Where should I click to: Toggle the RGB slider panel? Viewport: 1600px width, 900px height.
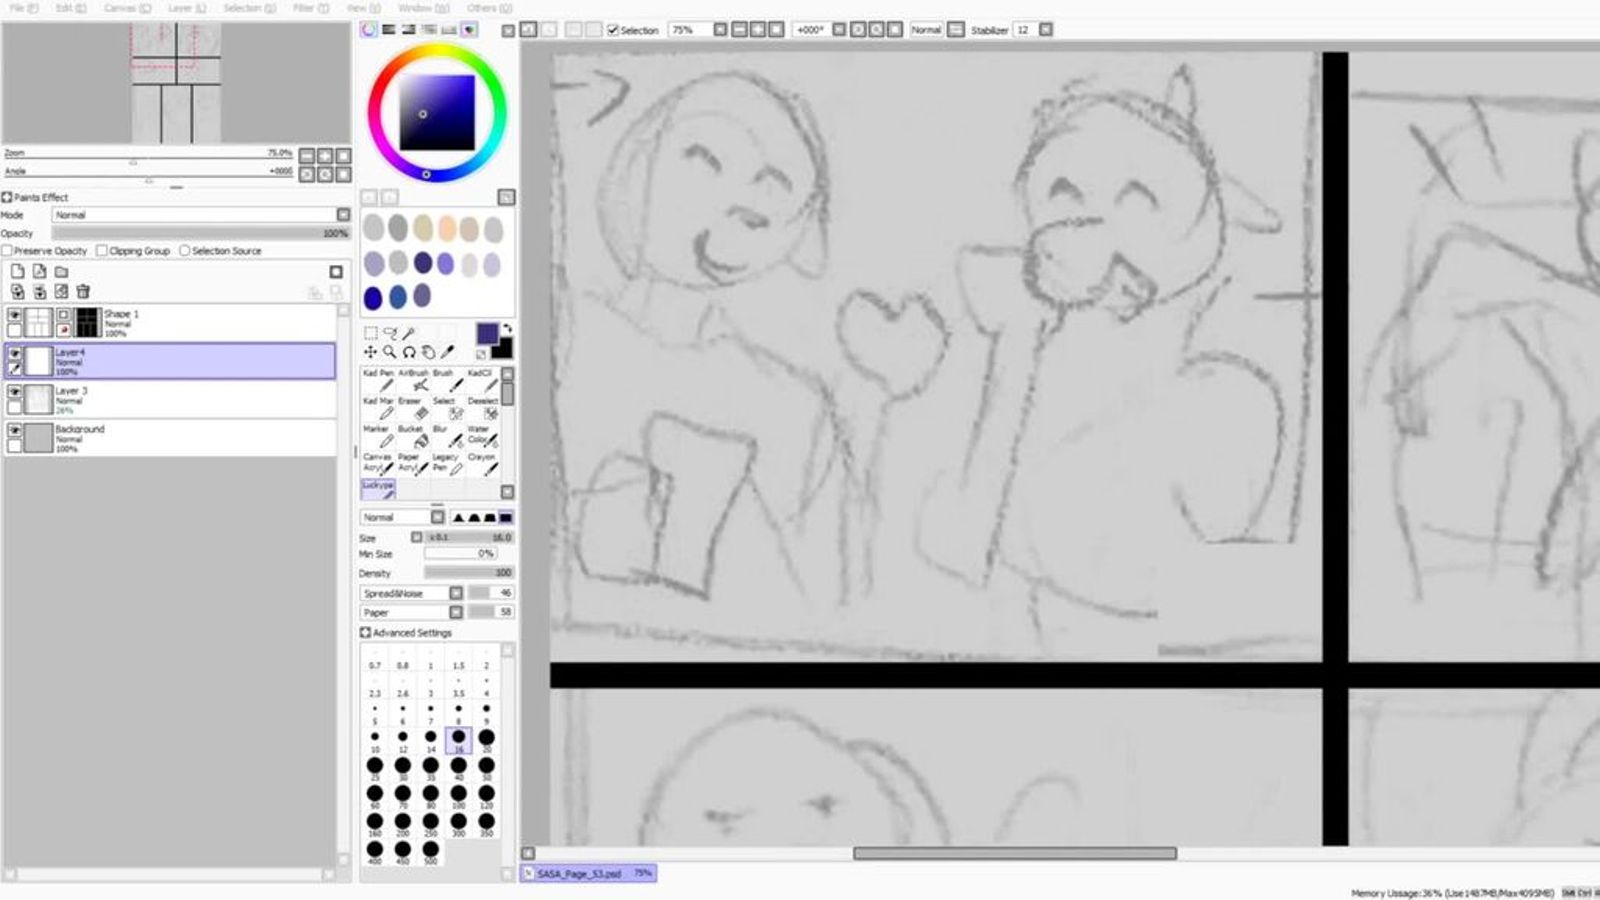pyautogui.click(x=389, y=30)
